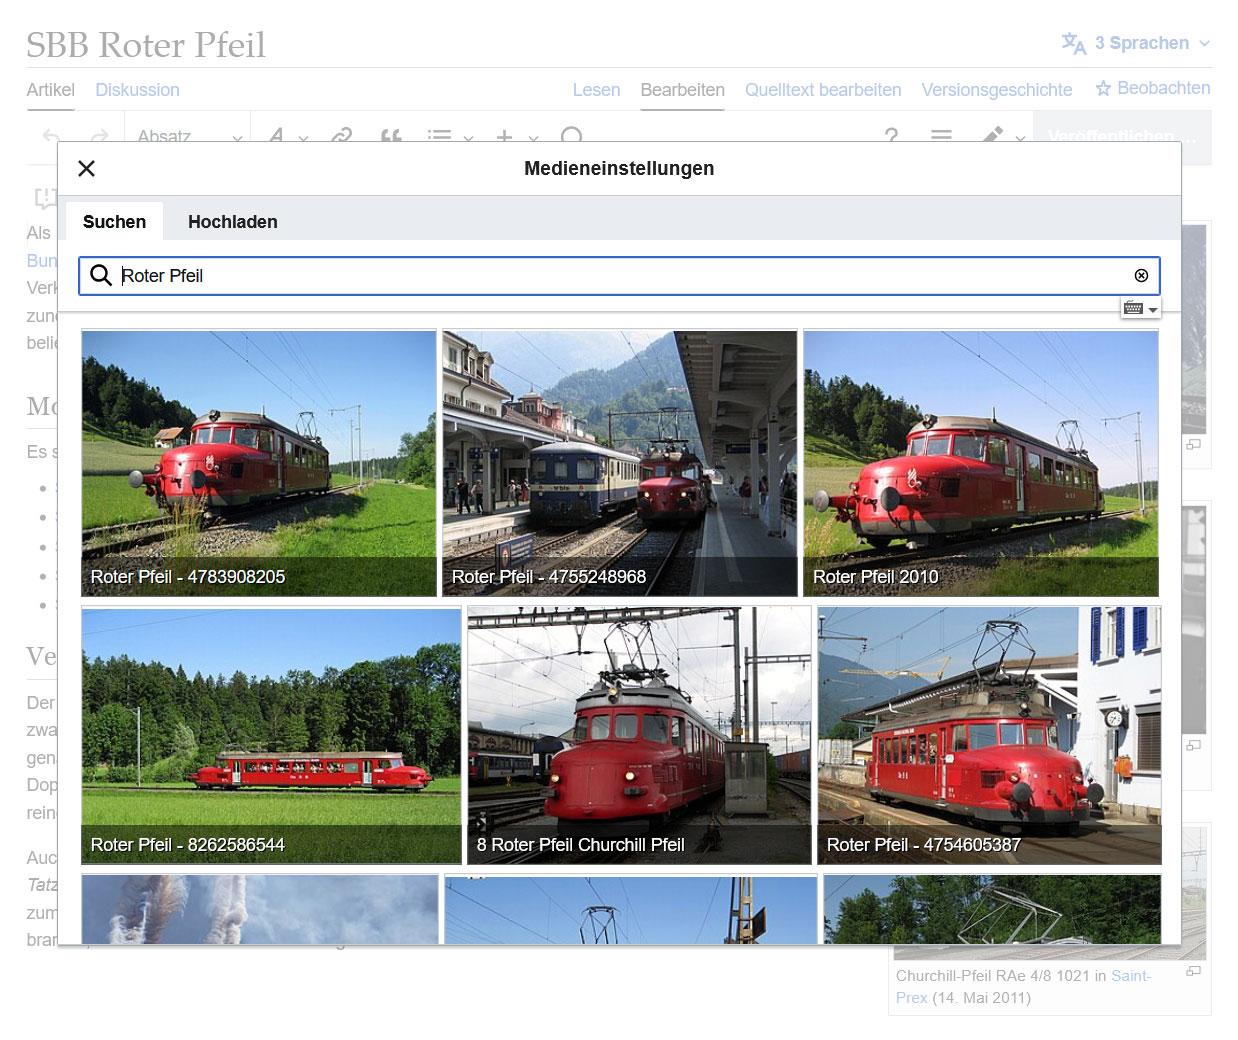The height and width of the screenshot is (1040, 1238).
Task: Select image Roter Pfeil - 4783908205
Action: [259, 463]
